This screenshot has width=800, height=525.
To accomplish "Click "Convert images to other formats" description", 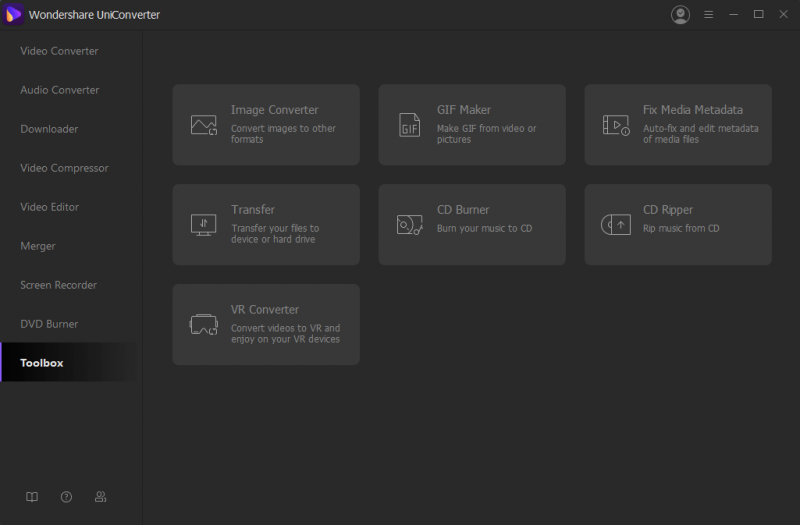I will click(283, 134).
